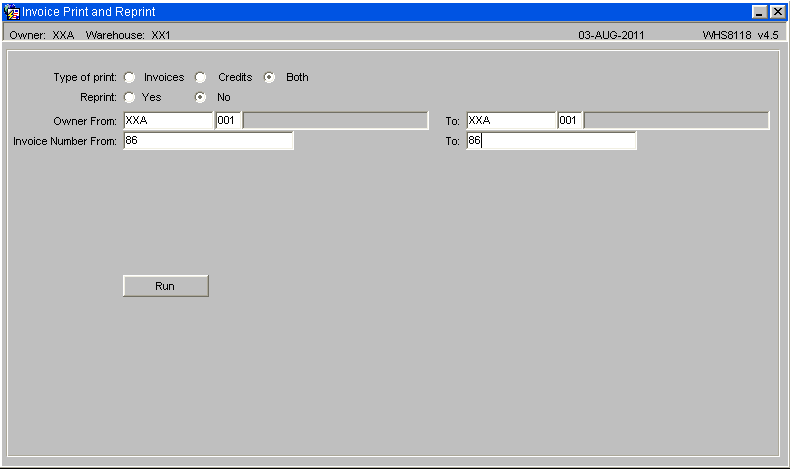Click the Owner From label
Image resolution: width=790 pixels, height=469 pixels.
(x=85, y=121)
